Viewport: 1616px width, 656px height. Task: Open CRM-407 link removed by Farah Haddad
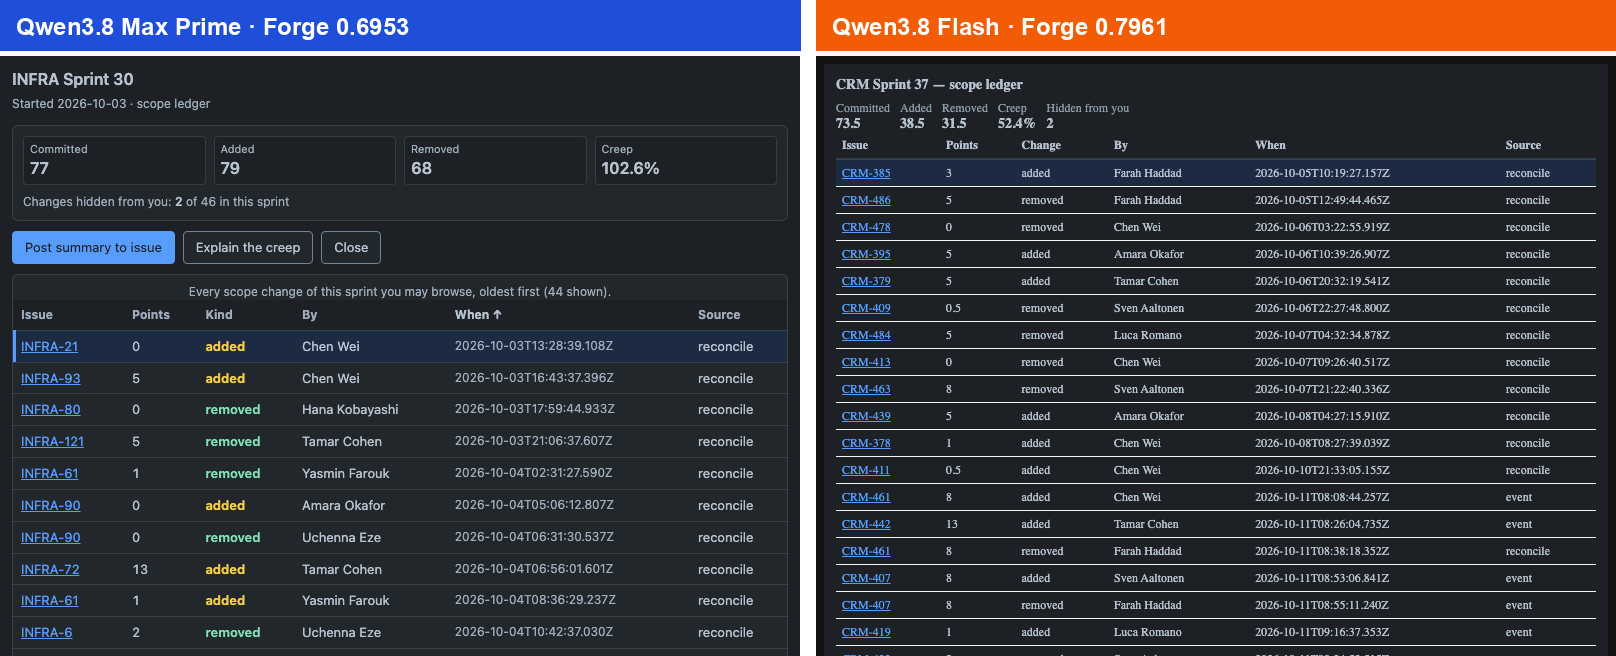pyautogui.click(x=866, y=605)
